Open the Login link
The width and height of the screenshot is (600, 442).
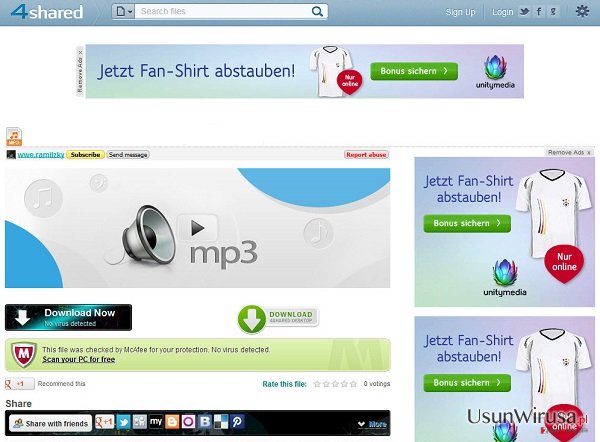[x=502, y=12]
